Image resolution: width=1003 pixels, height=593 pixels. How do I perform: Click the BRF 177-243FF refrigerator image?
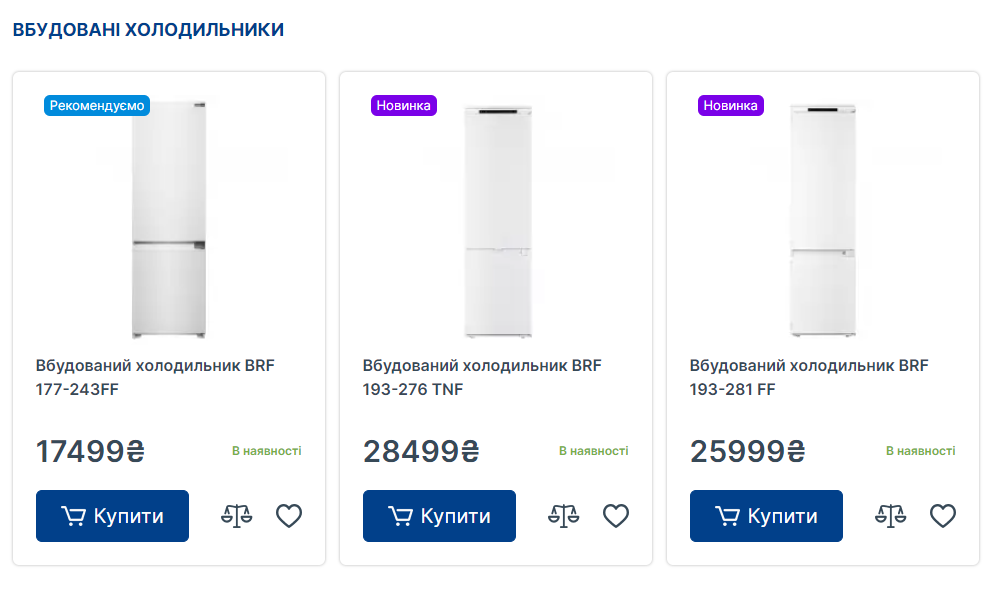click(169, 220)
